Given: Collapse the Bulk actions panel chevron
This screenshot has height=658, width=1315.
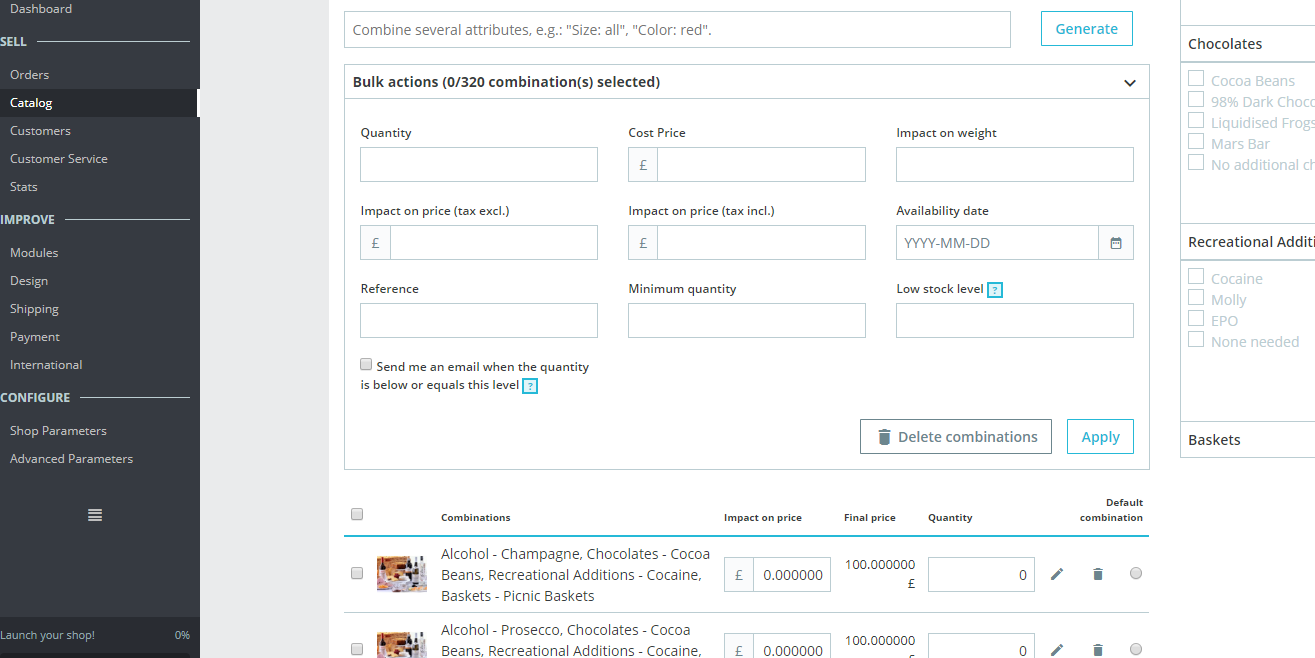Looking at the screenshot, I should coord(1130,83).
